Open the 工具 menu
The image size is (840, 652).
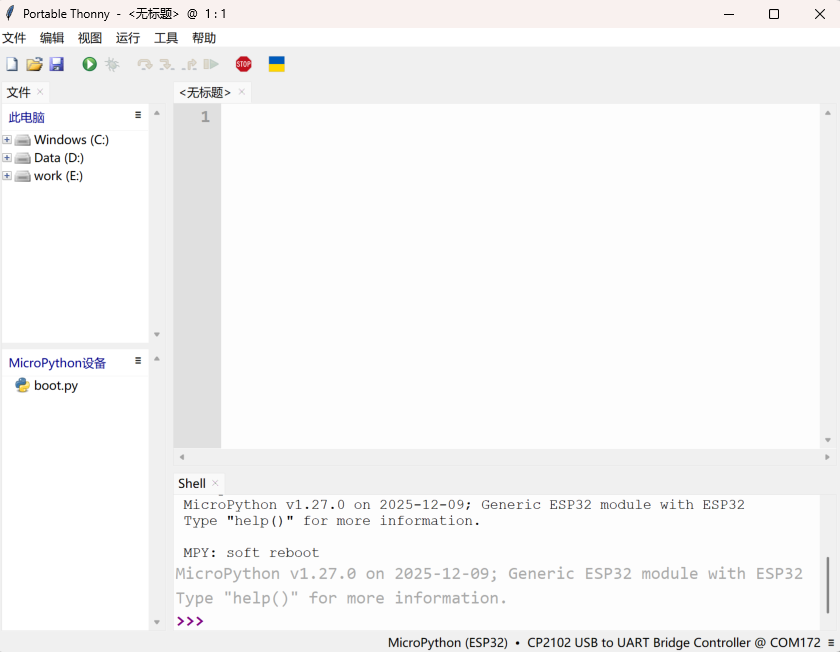pos(166,38)
